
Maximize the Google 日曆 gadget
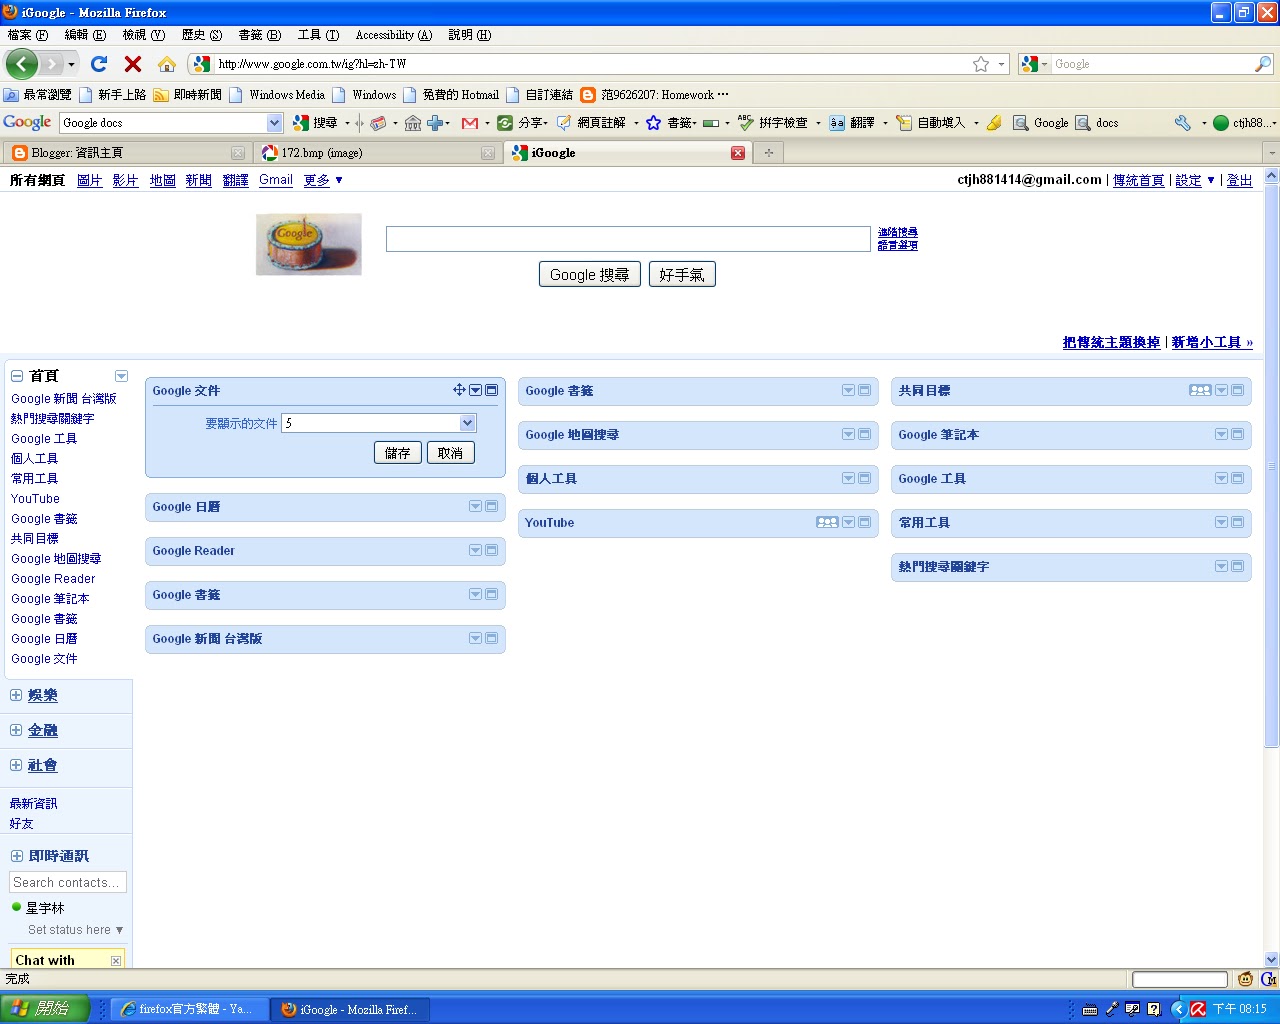coord(492,506)
